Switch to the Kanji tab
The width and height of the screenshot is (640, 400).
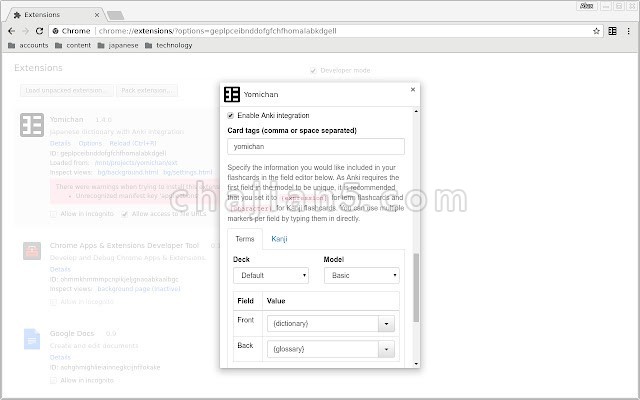click(x=279, y=239)
